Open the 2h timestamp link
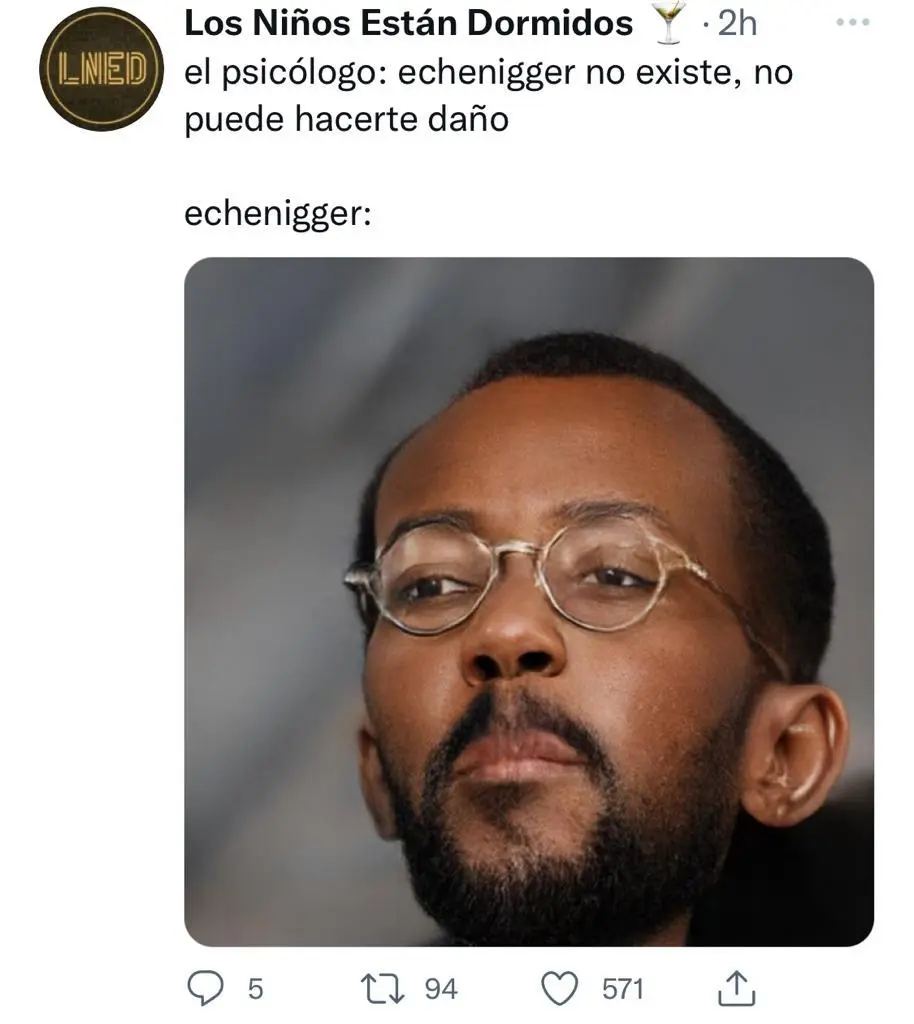Viewport: 914px width, 1024px height. (x=737, y=24)
